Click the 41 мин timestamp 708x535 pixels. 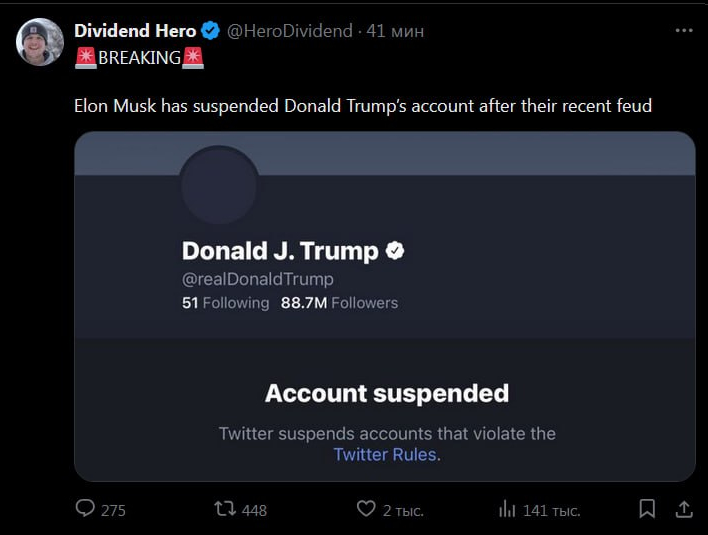click(395, 31)
